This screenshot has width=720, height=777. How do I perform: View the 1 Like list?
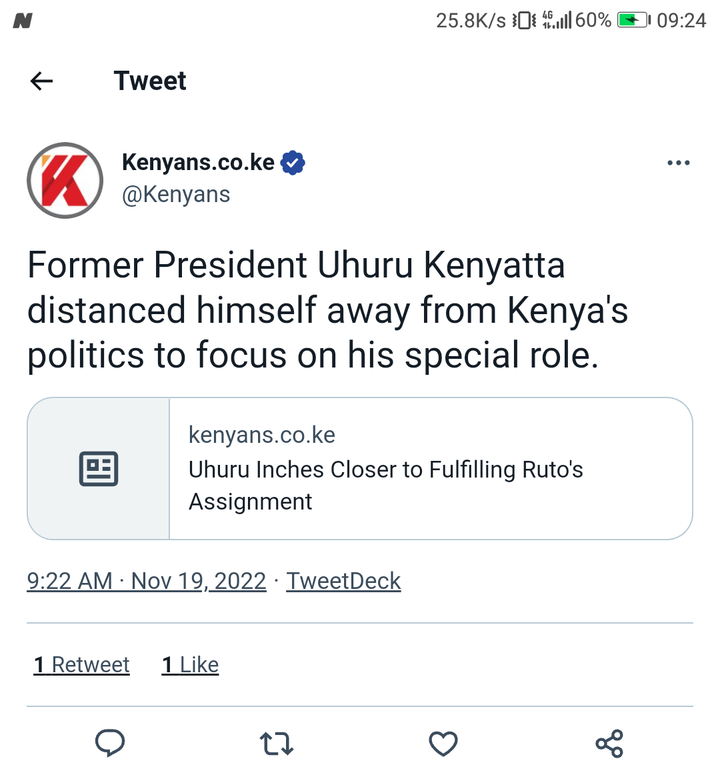190,665
